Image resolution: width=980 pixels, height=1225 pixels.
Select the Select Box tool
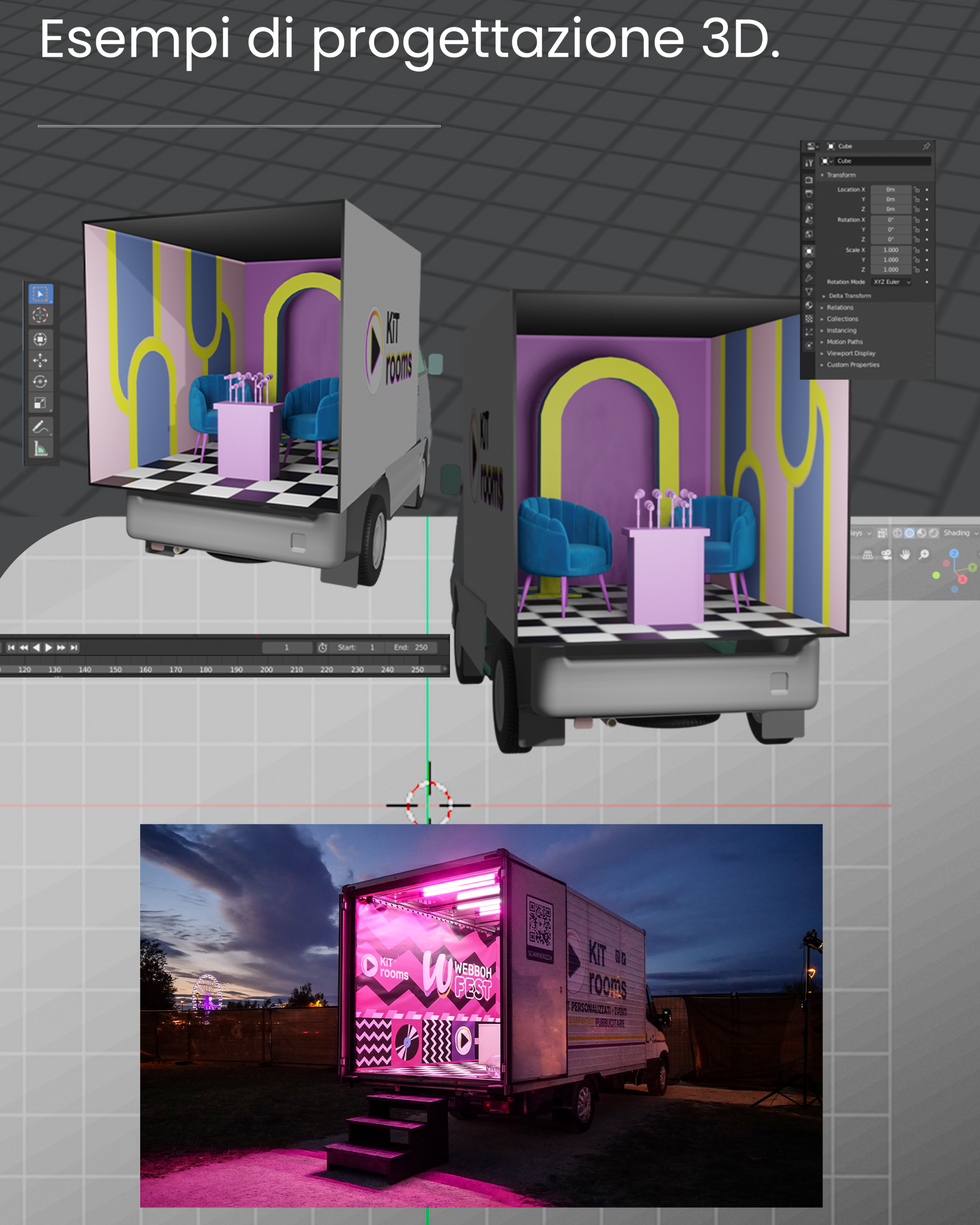point(40,294)
